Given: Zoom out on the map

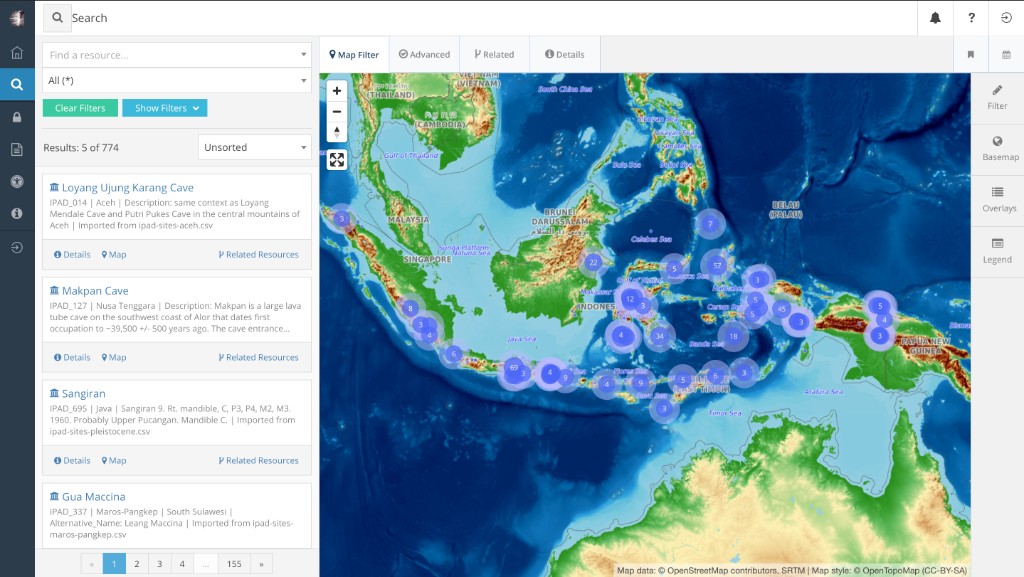Looking at the screenshot, I should coord(337,112).
